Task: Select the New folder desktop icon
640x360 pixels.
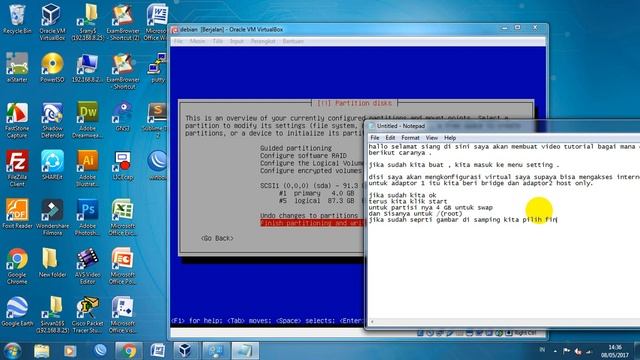Action: tap(52, 262)
